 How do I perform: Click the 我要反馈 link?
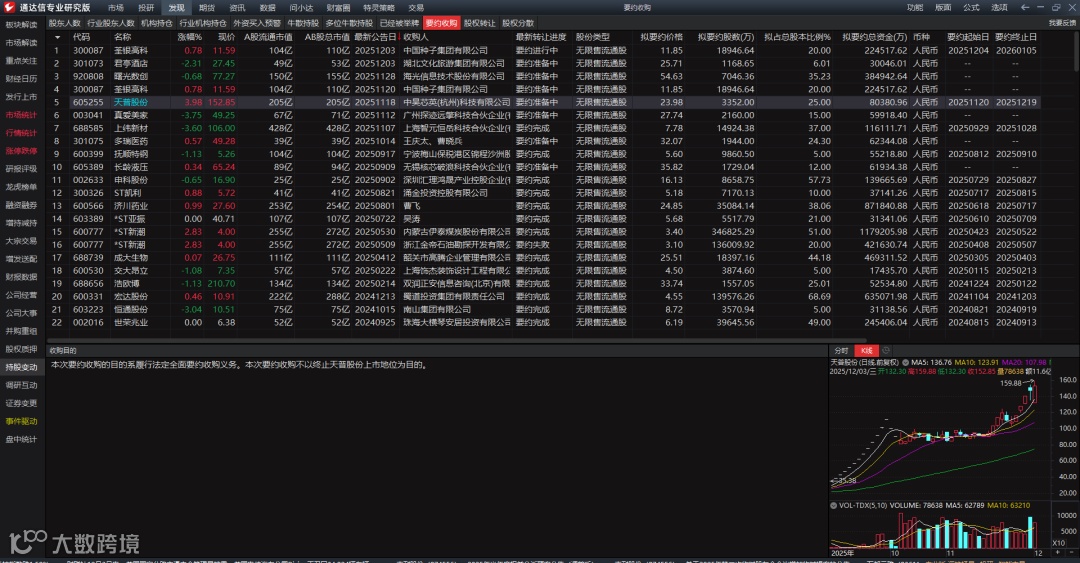(1062, 23)
